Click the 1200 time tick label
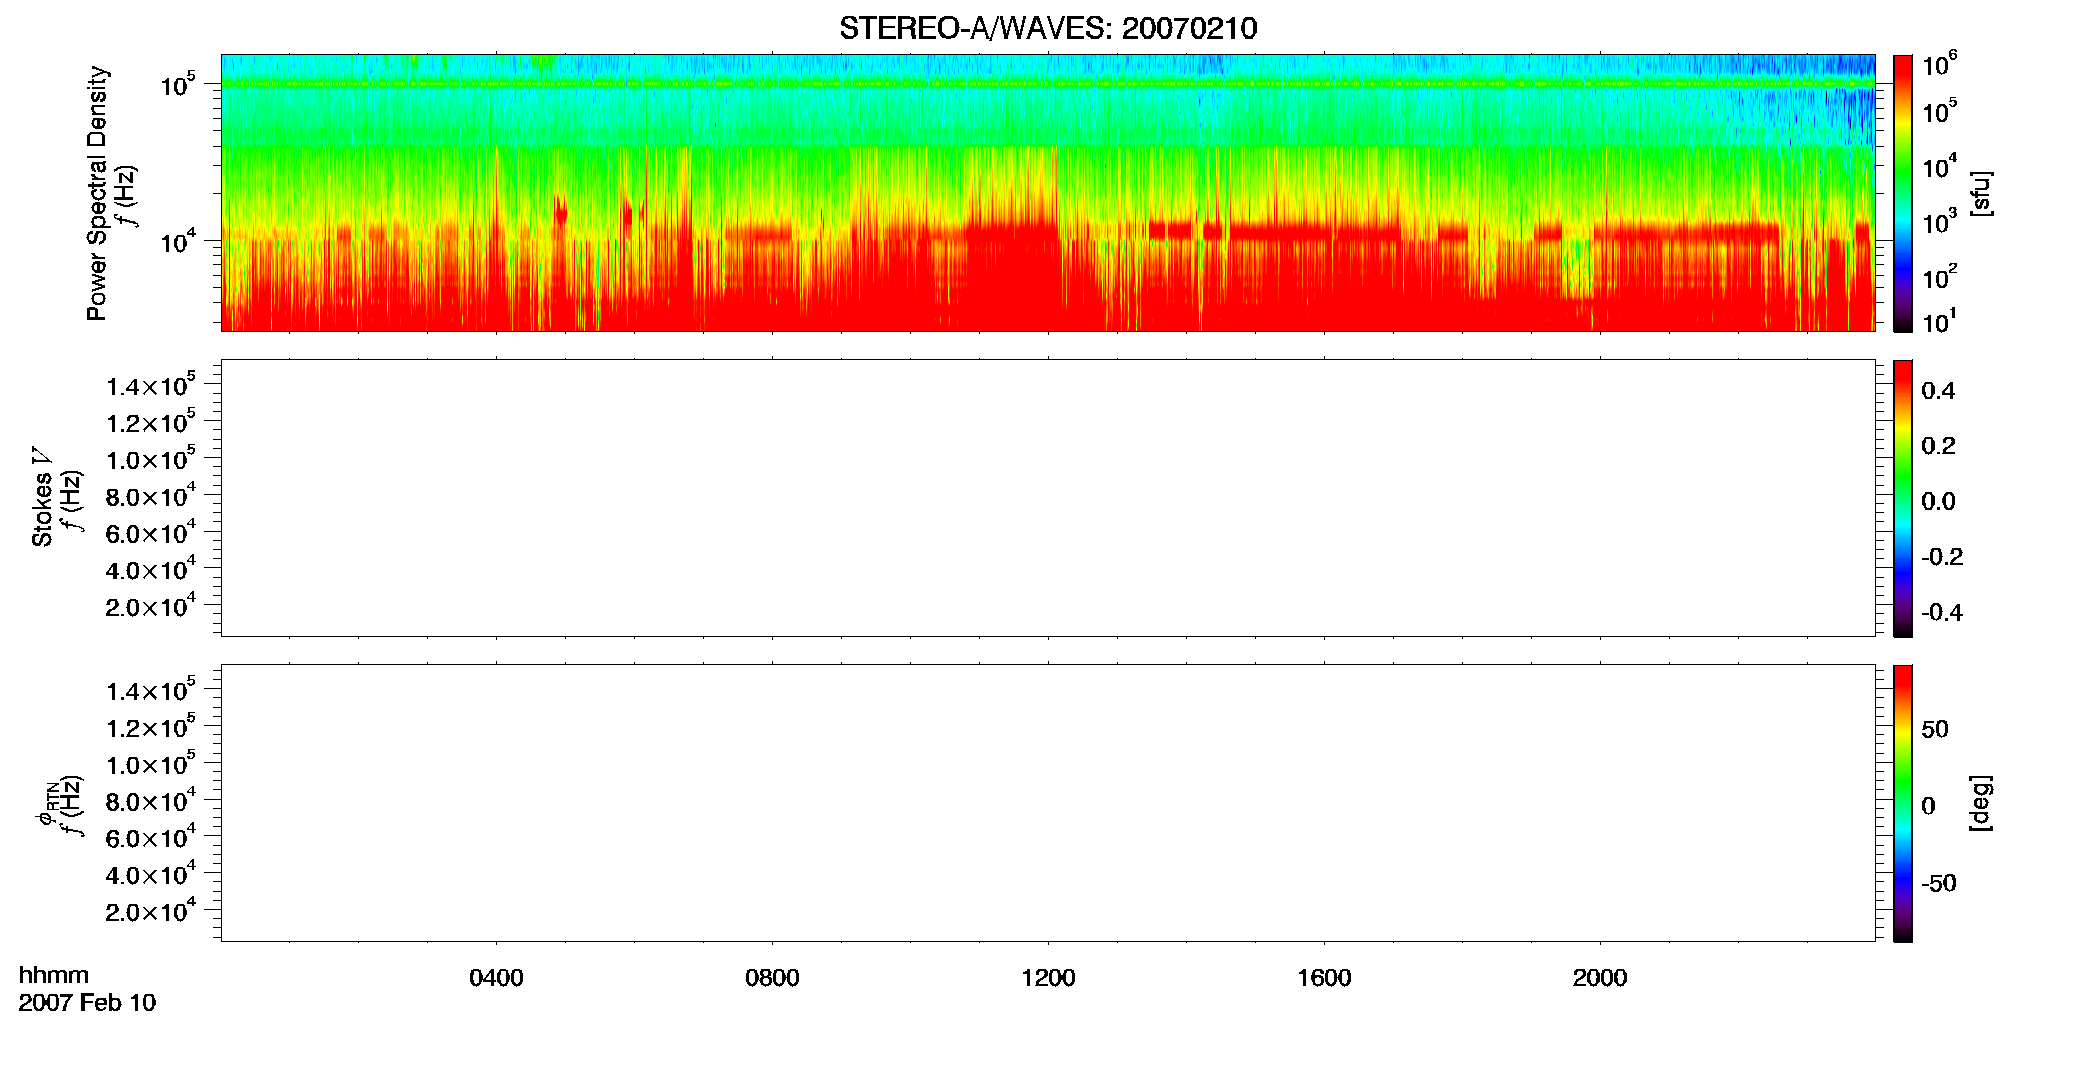Viewport: 2096px width, 1080px height. (x=1048, y=978)
